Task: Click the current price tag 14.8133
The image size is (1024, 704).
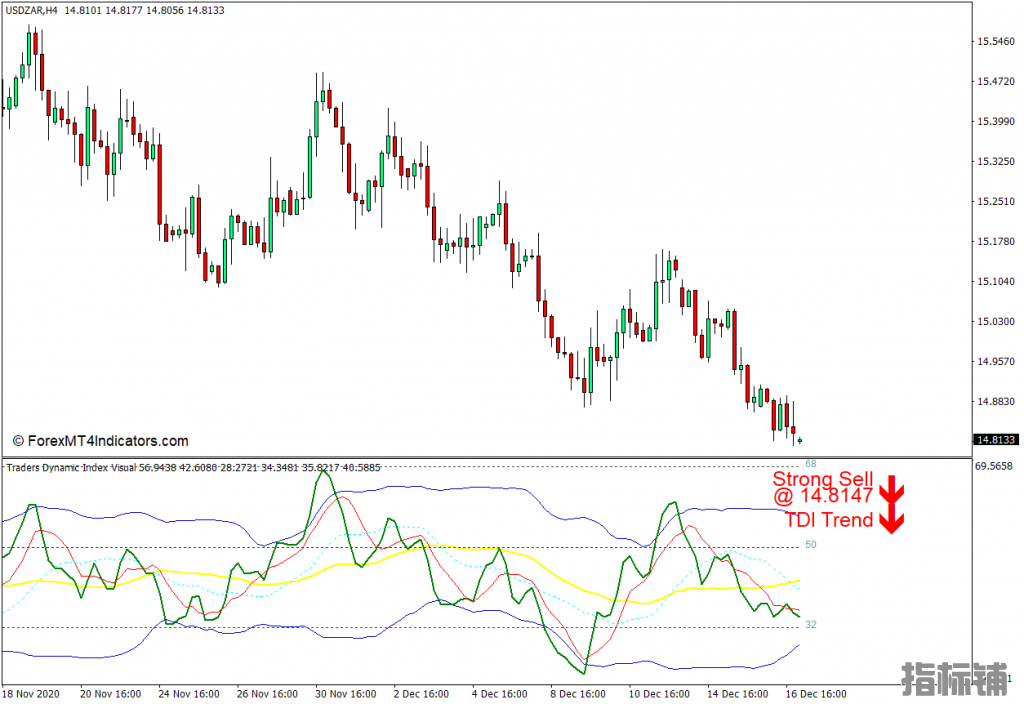Action: (x=996, y=440)
